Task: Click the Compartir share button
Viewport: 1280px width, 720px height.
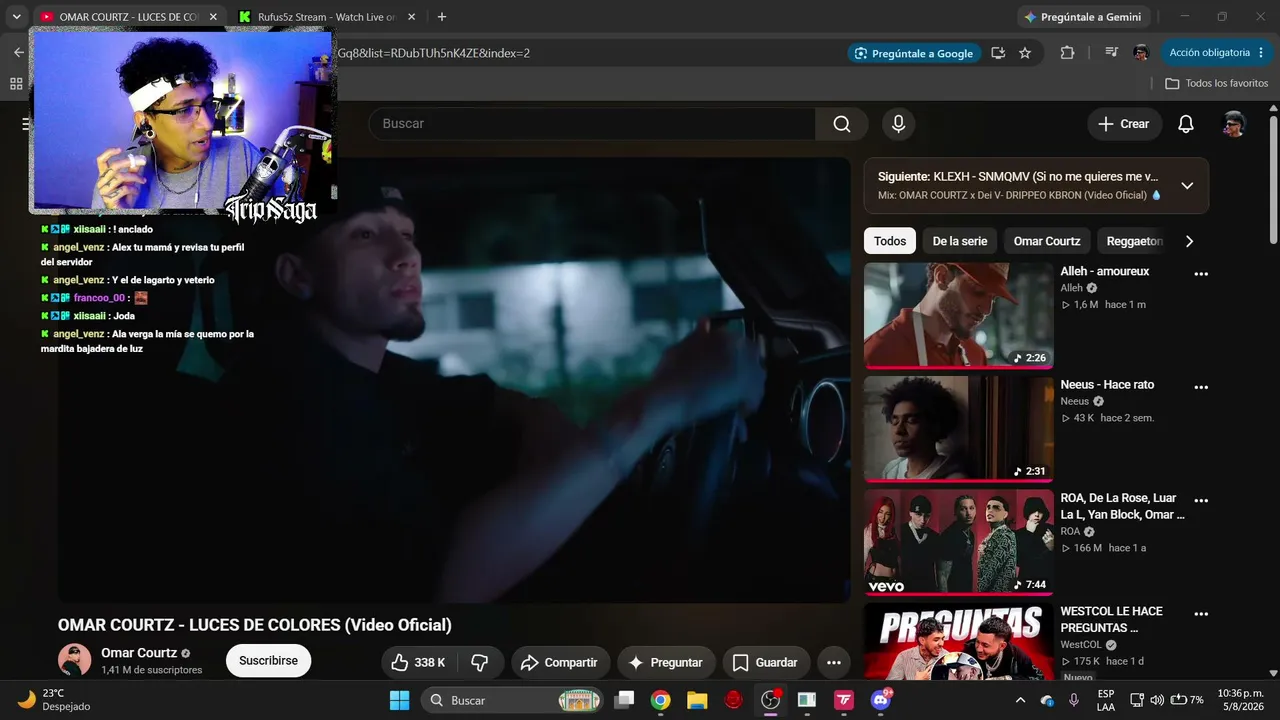Action: point(560,662)
